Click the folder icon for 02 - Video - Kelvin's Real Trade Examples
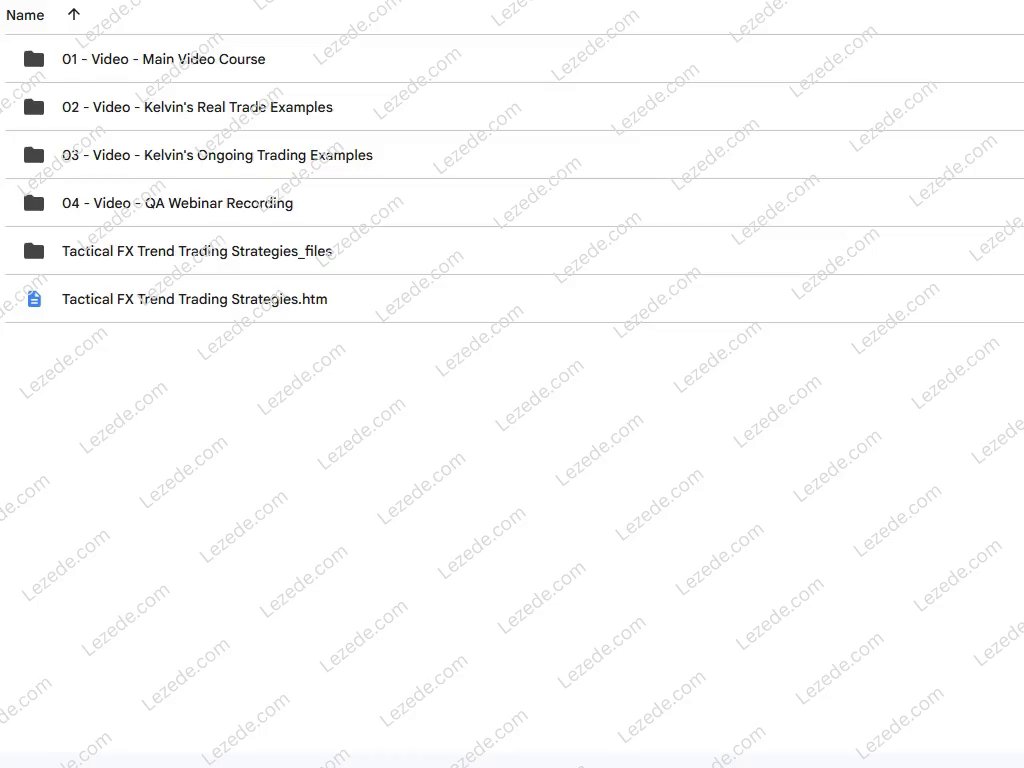Screen dimensions: 1024x768 [x=34, y=107]
